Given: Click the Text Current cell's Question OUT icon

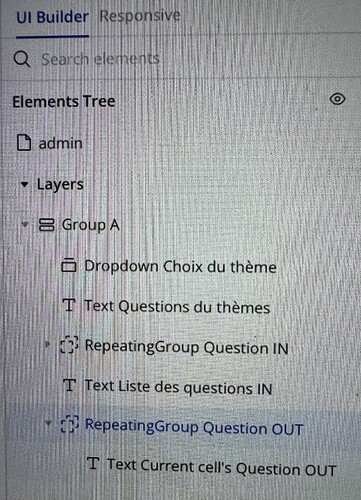Looking at the screenshot, I should (x=93, y=463).
